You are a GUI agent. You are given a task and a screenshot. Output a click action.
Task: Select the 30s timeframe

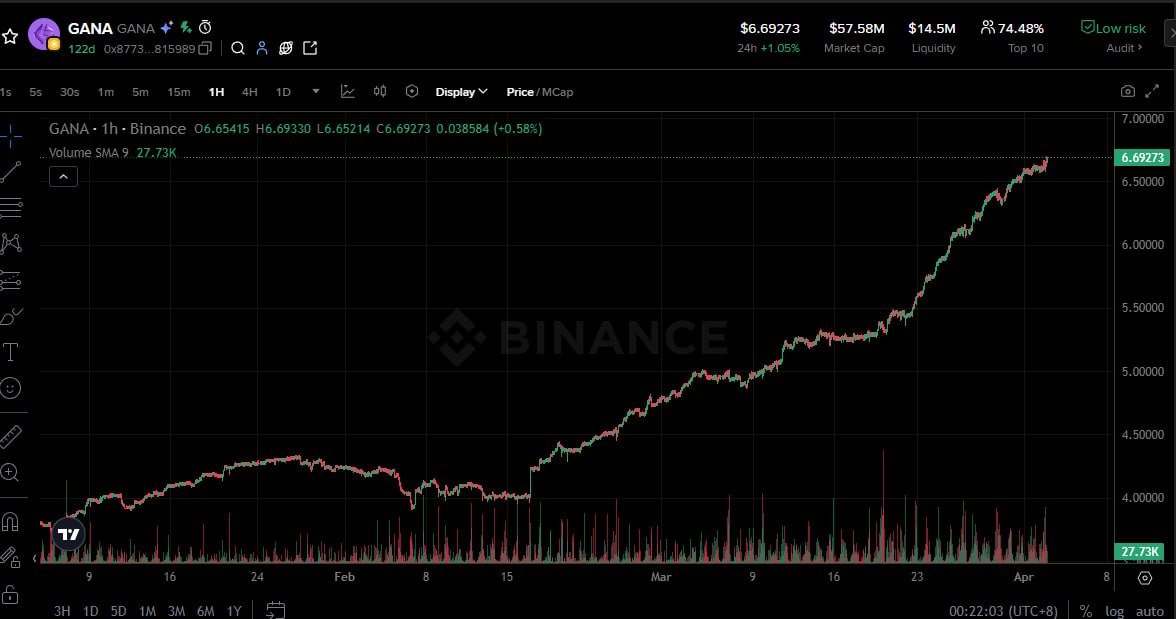coord(69,92)
